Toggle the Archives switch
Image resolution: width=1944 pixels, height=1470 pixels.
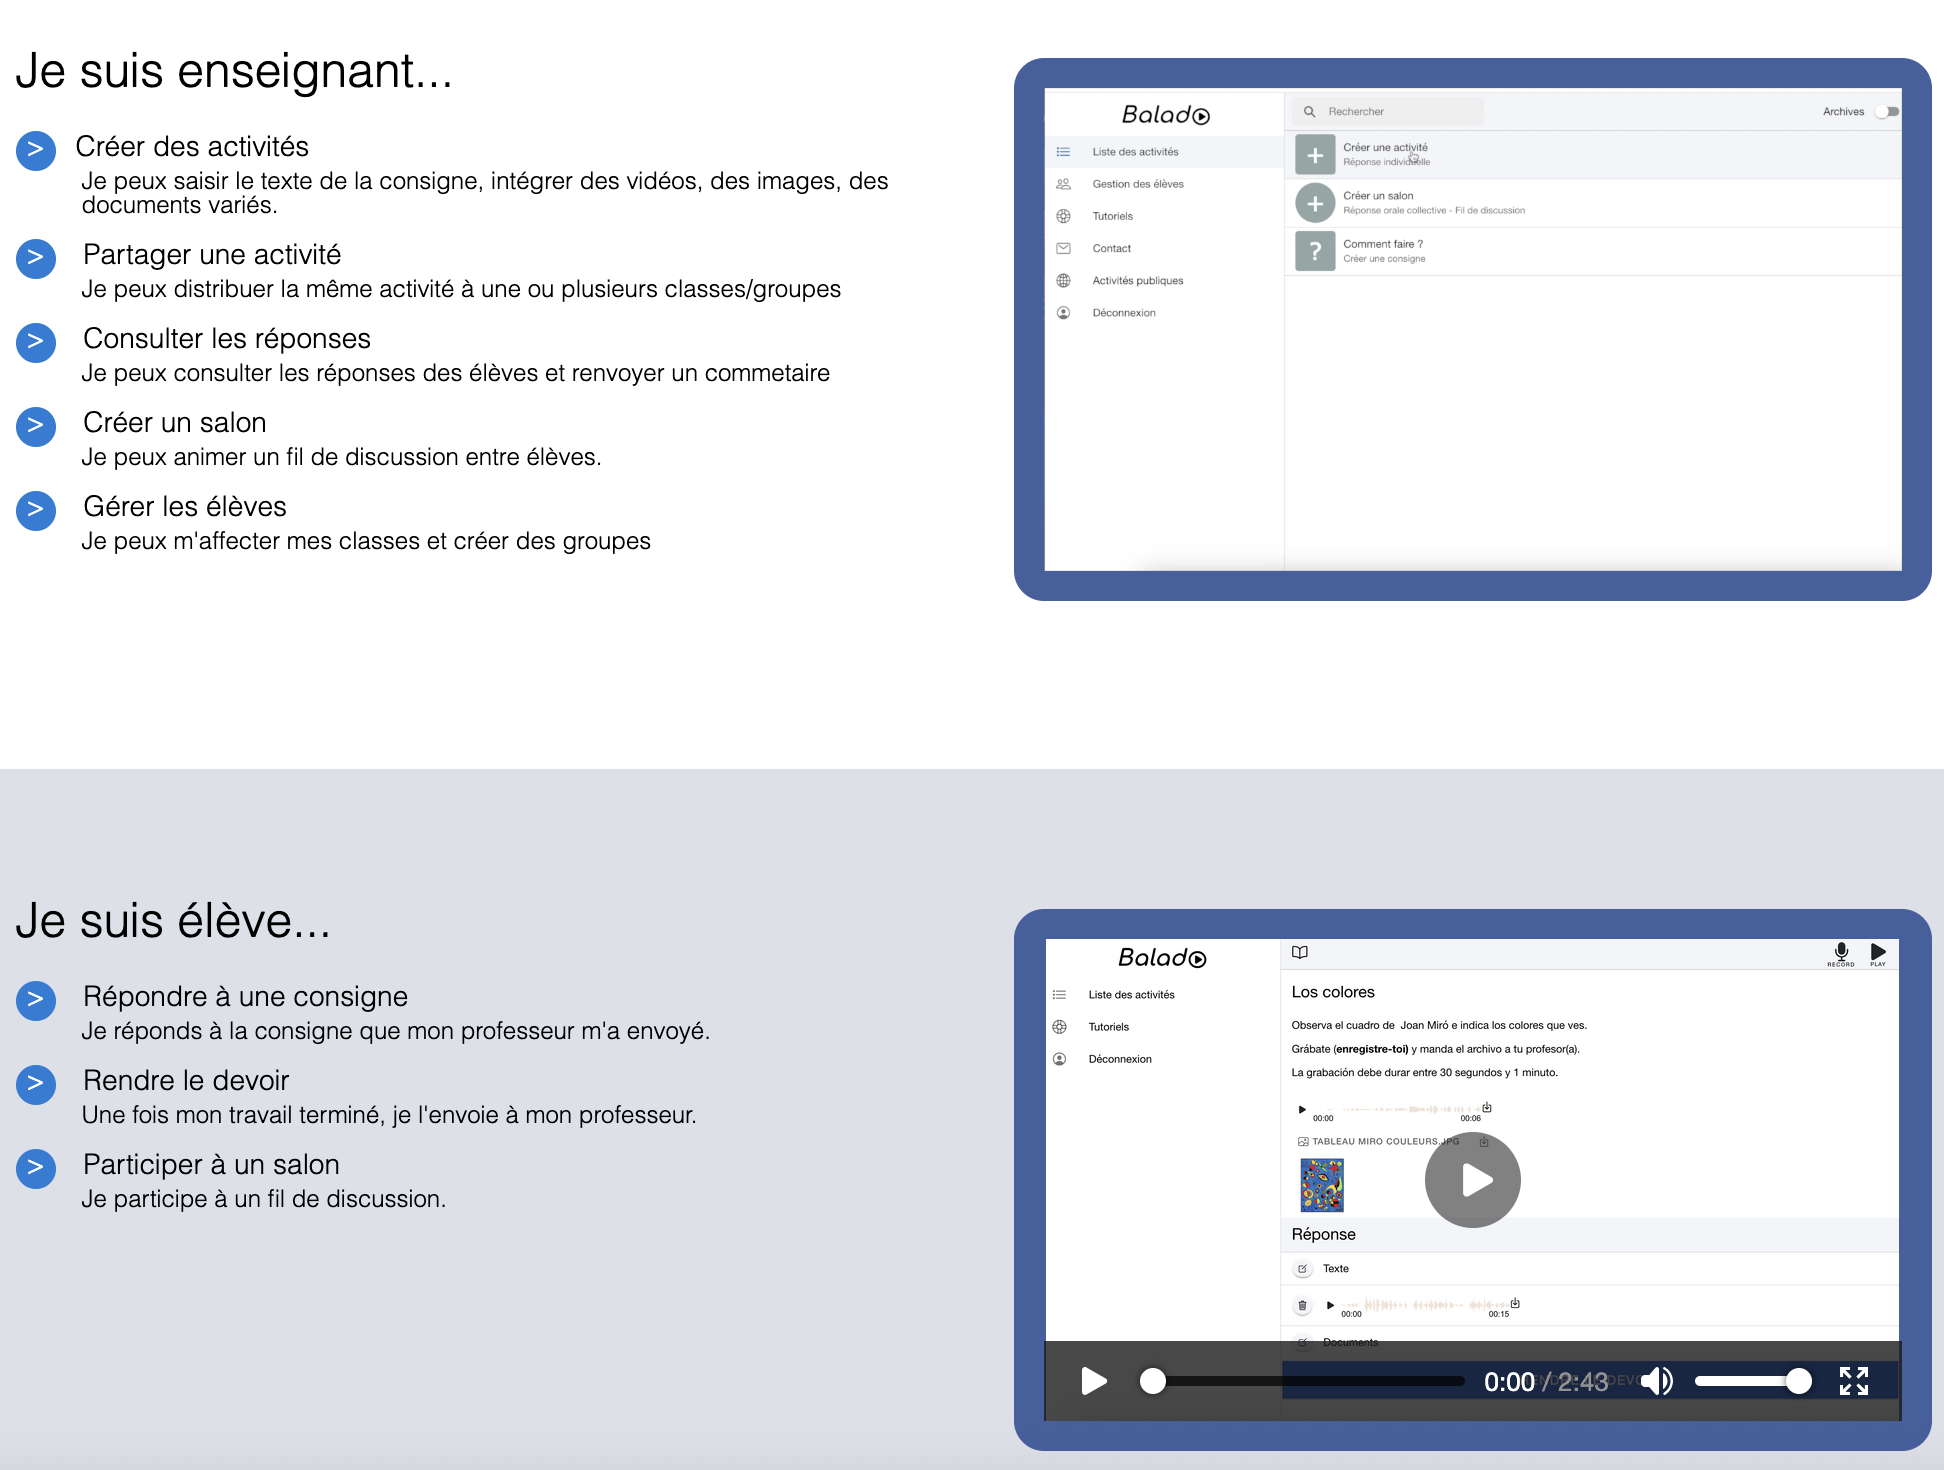pyautogui.click(x=1886, y=112)
